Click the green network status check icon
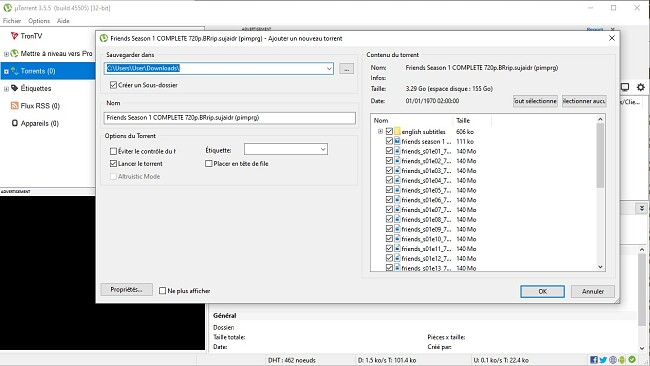This screenshot has width=650, height=366. point(632,360)
